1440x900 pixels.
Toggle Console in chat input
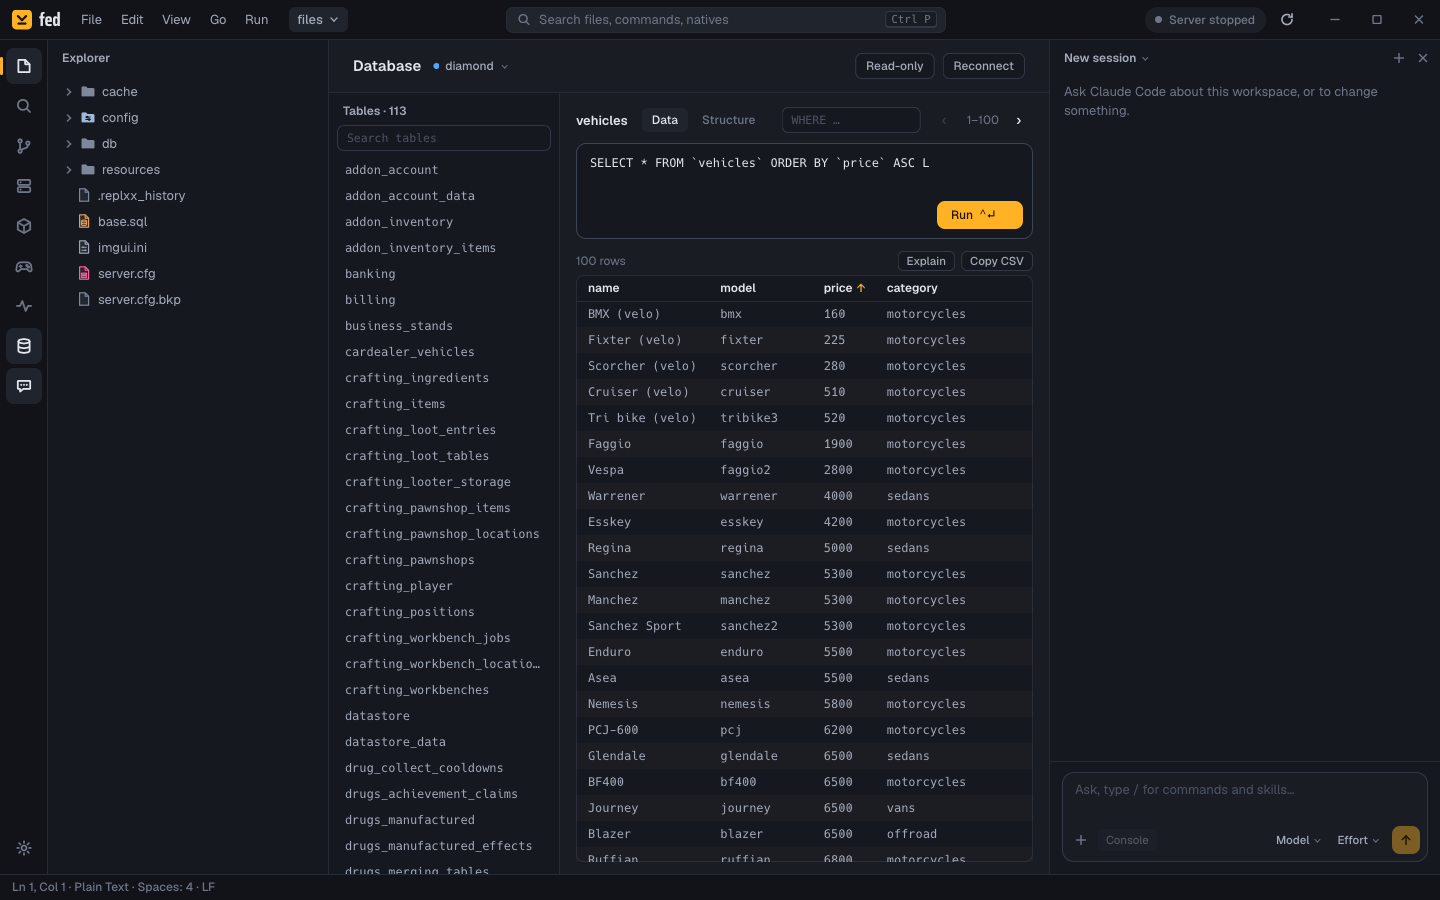[1127, 840]
